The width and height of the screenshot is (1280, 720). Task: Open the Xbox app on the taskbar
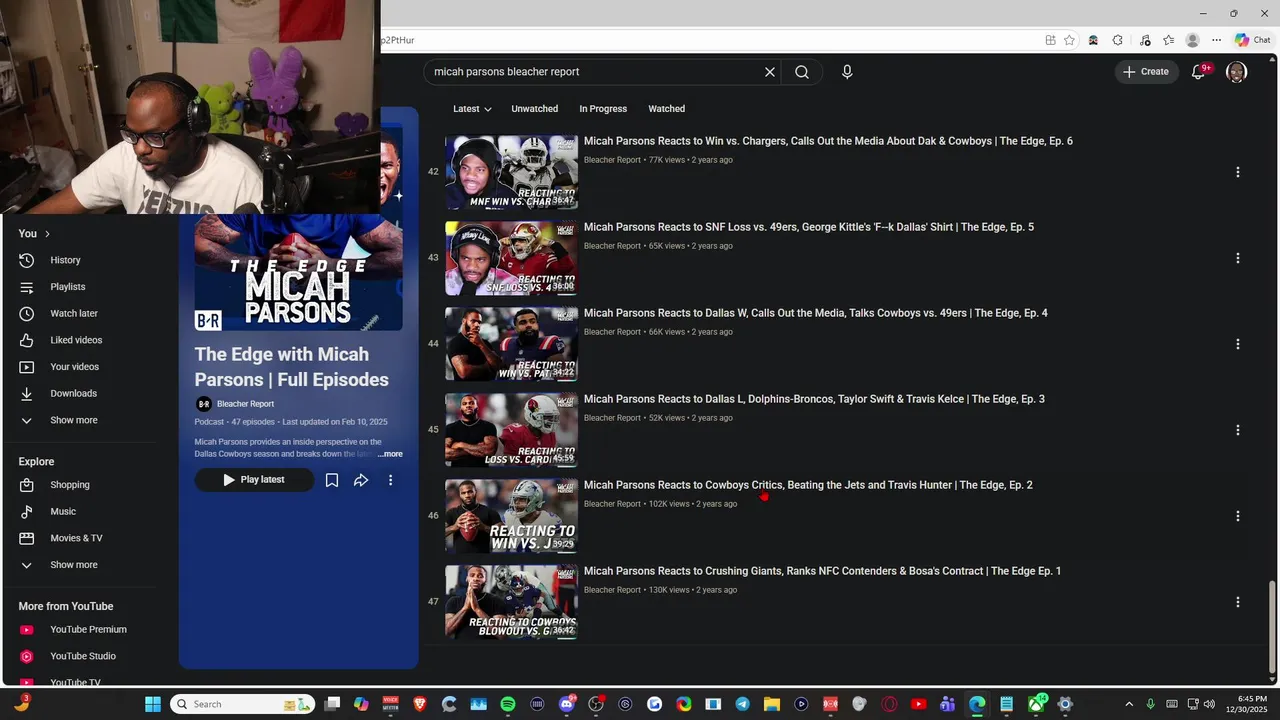coord(1036,704)
